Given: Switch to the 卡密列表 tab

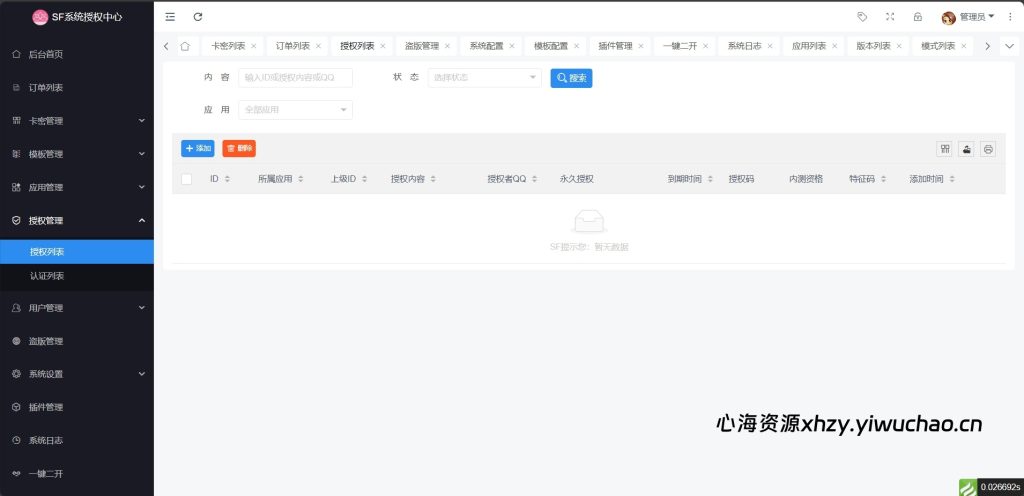Looking at the screenshot, I should [x=228, y=46].
